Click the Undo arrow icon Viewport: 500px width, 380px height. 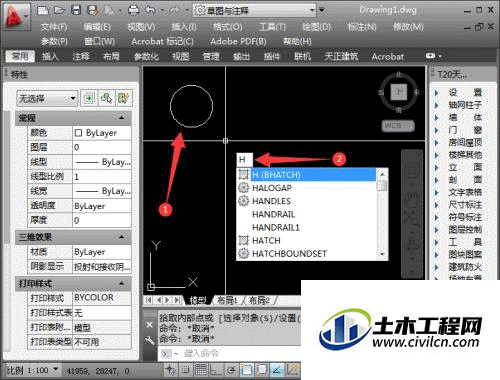(150, 10)
